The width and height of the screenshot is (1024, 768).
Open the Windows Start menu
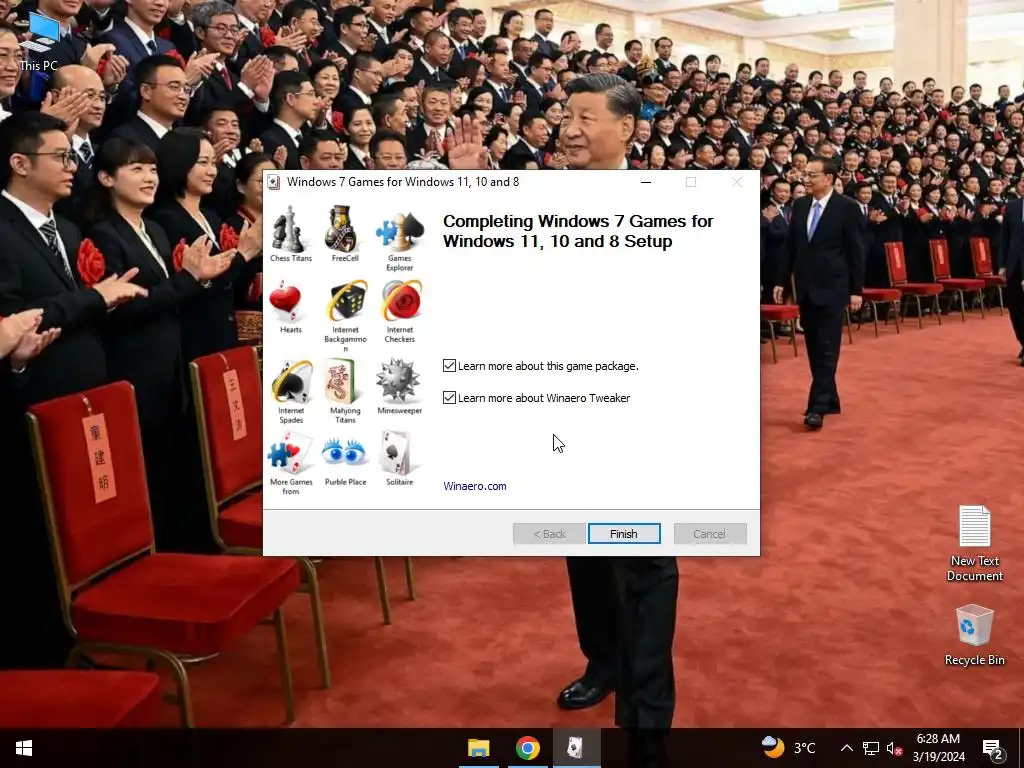24,748
